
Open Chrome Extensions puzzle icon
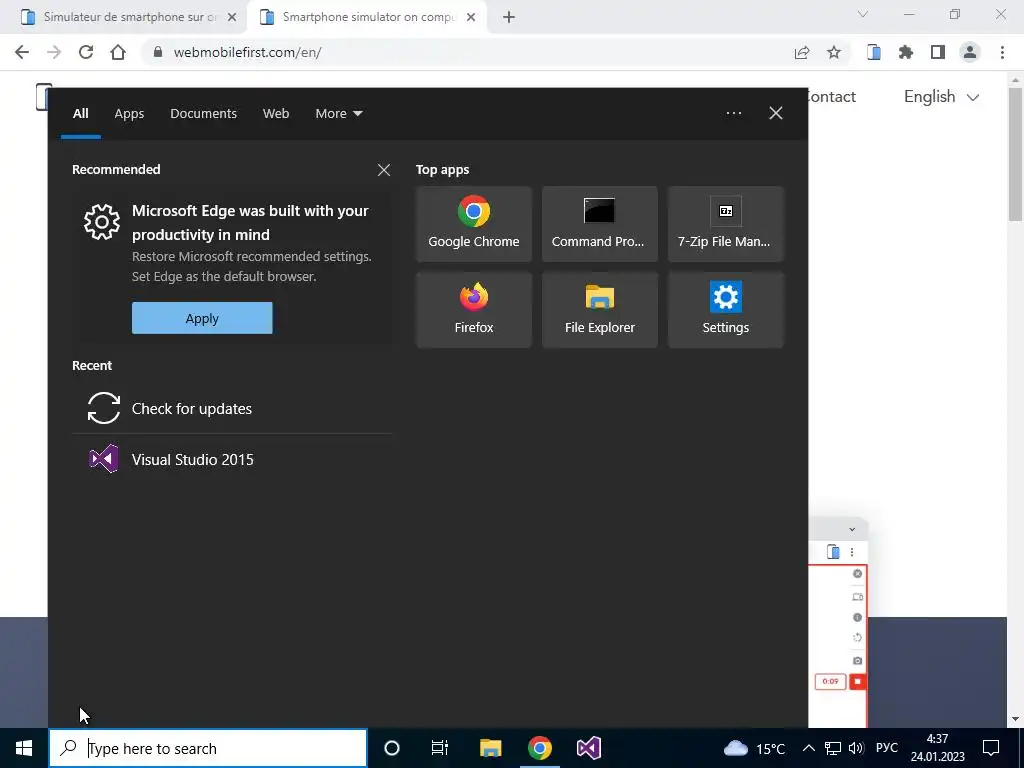(906, 52)
